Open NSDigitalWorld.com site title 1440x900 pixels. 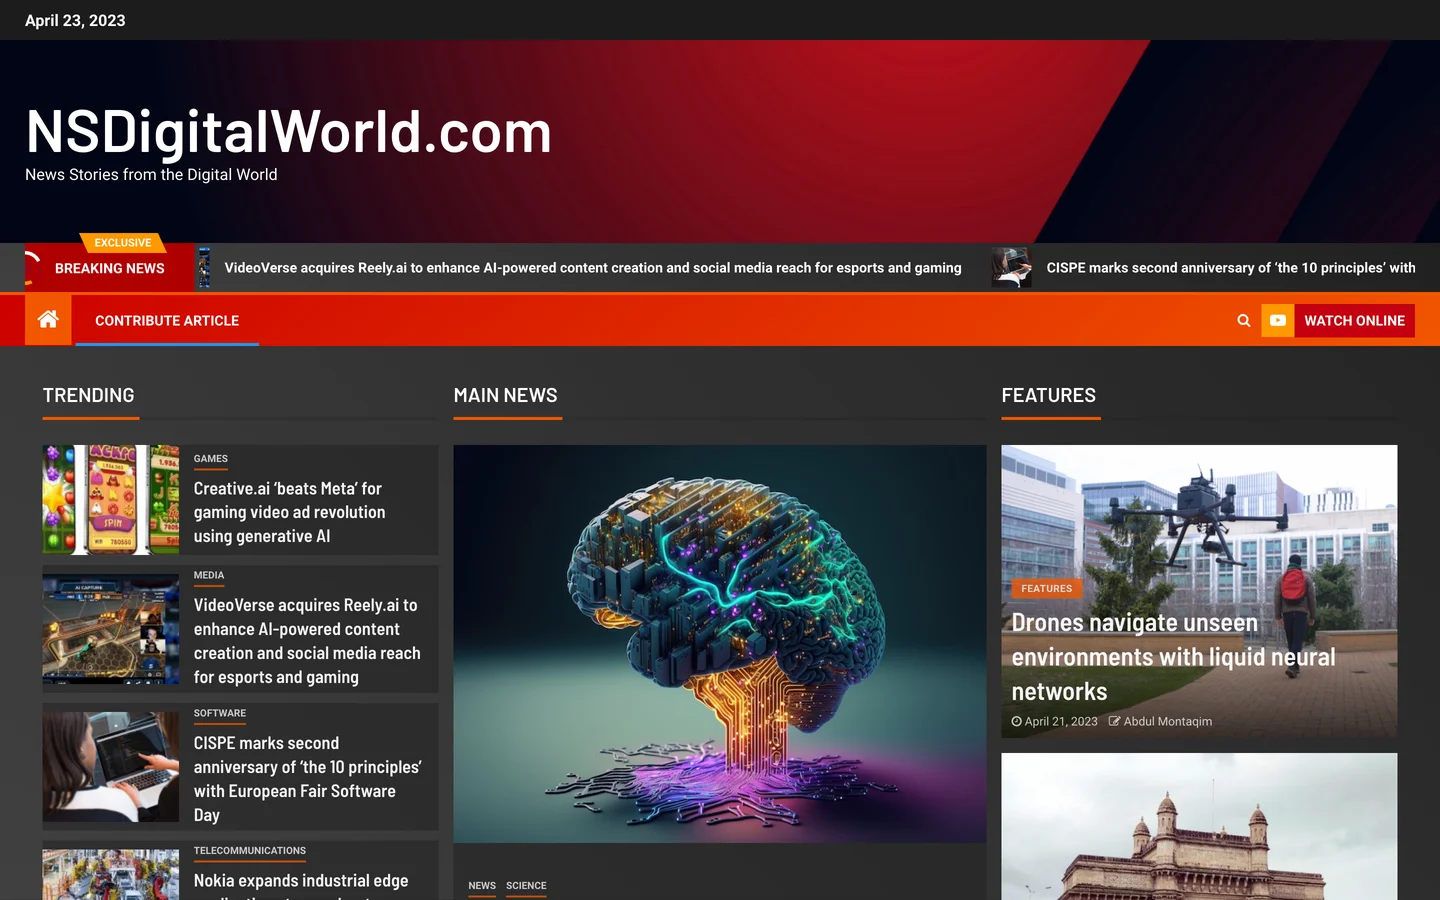(x=289, y=131)
